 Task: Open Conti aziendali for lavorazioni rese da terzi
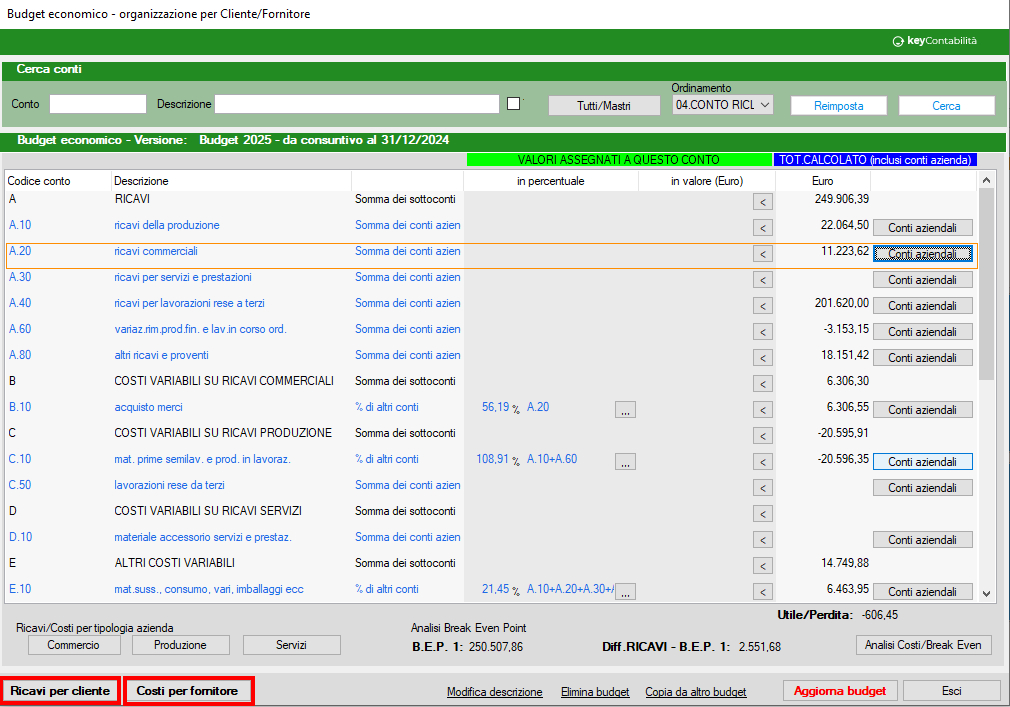click(x=922, y=488)
